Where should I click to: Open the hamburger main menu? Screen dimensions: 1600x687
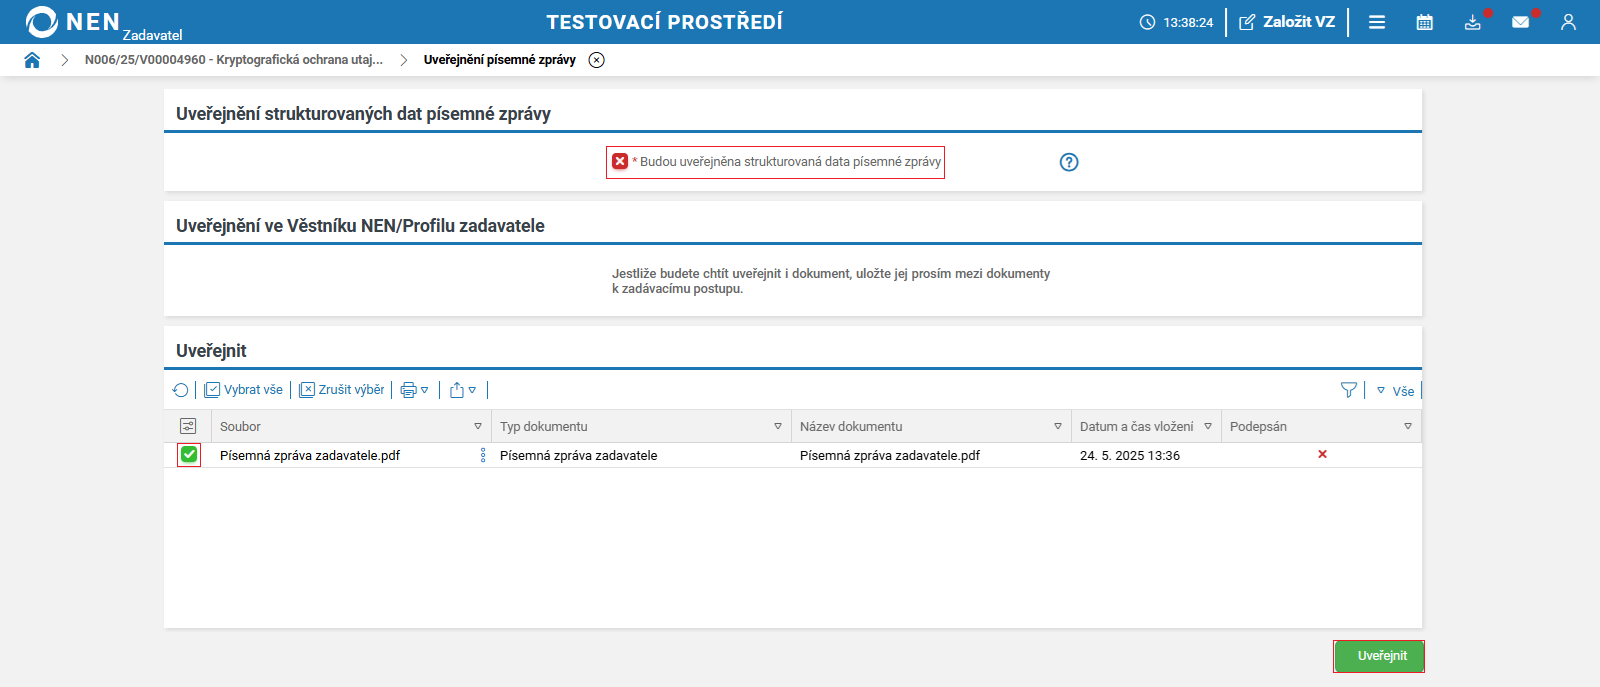point(1377,22)
